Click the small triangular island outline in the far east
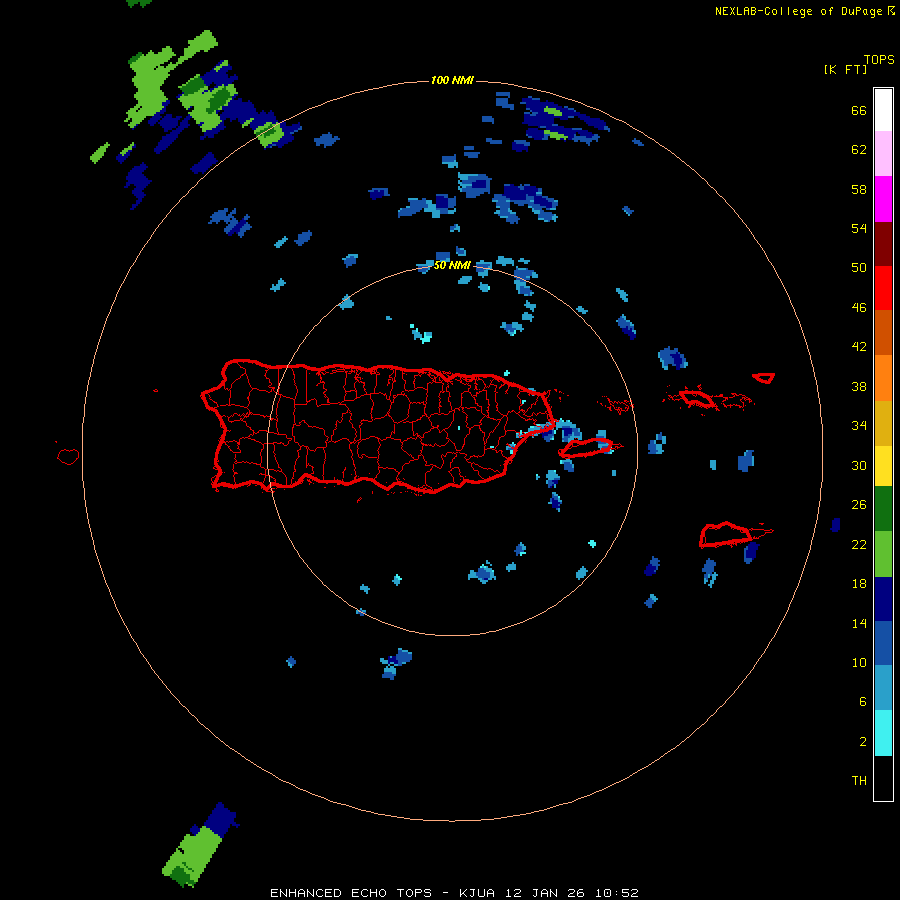This screenshot has height=900, width=900. [764, 378]
